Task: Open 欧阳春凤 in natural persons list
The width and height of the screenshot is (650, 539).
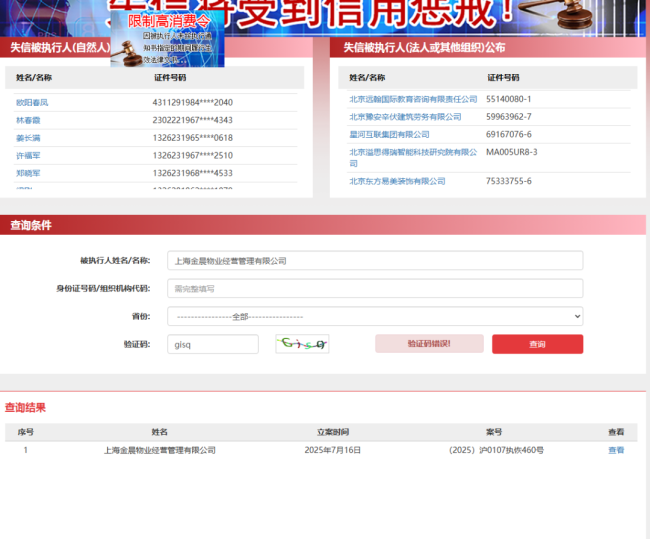Action: click(x=32, y=102)
